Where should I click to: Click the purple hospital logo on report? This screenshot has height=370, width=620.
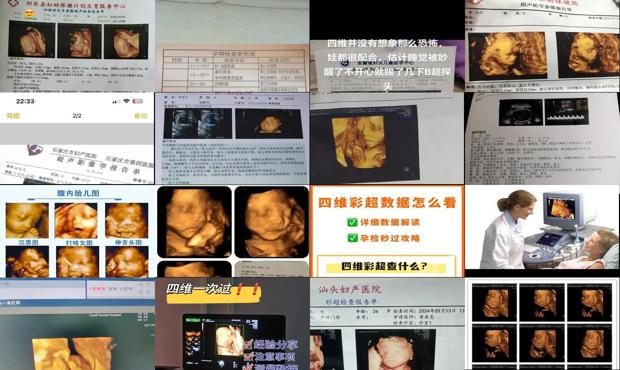coord(35,150)
